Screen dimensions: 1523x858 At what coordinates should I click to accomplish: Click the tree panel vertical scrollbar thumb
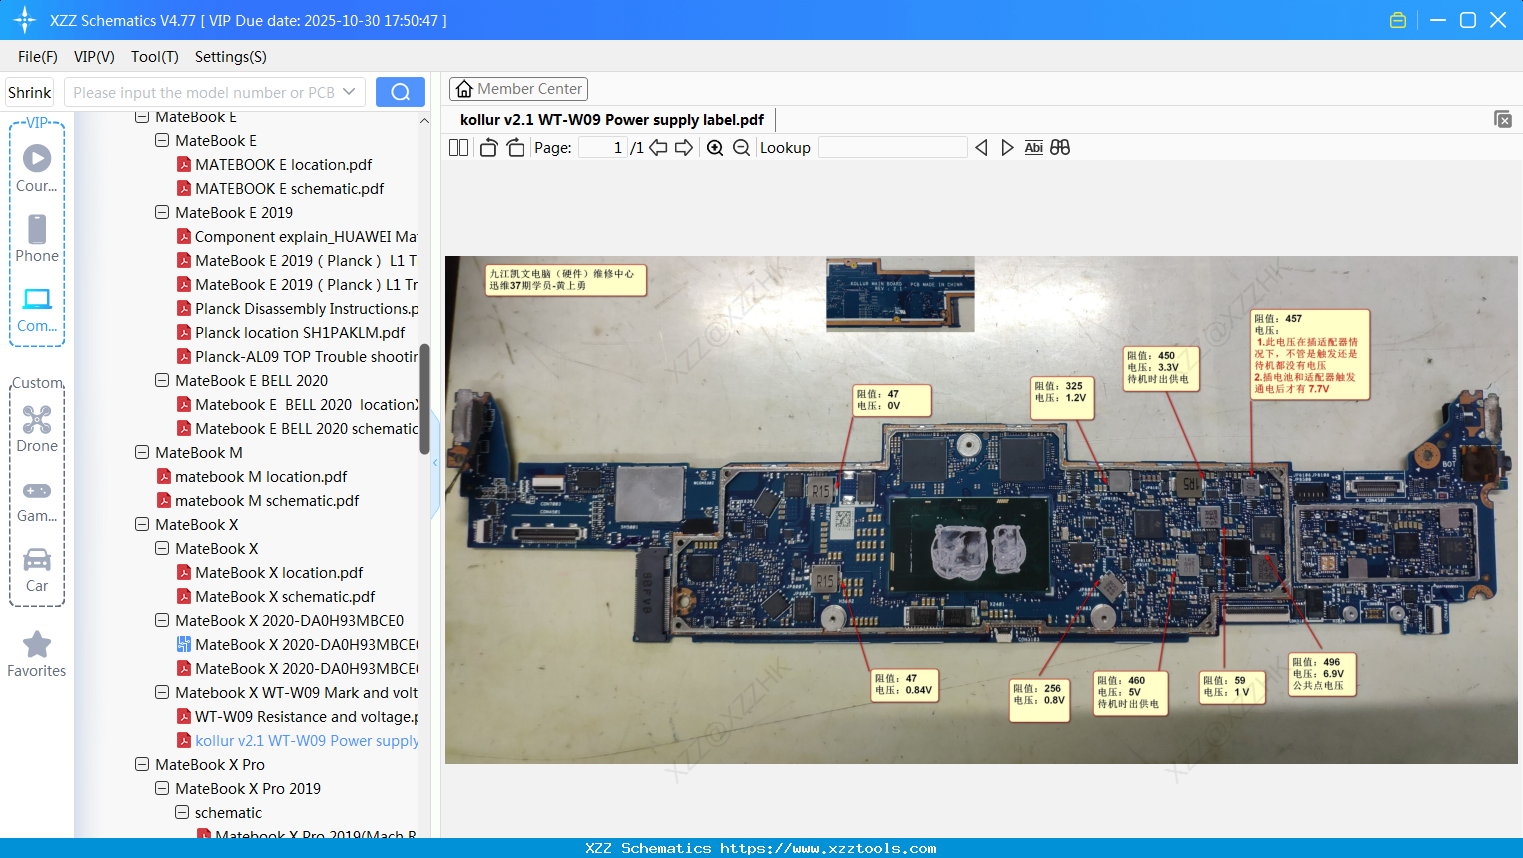(424, 400)
